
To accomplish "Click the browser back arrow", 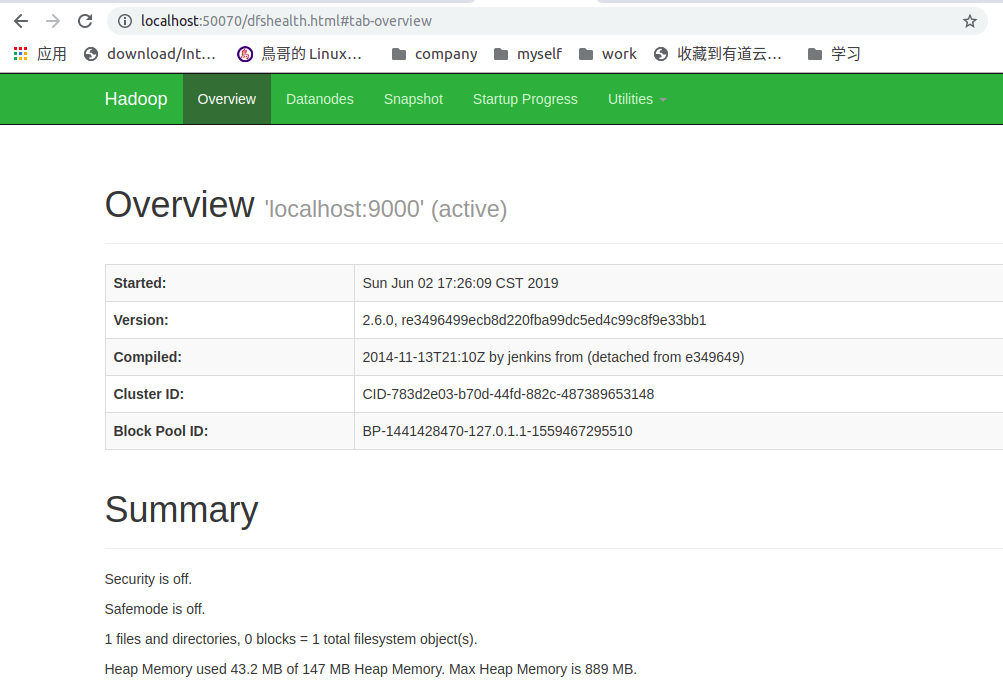I will (x=21, y=21).
